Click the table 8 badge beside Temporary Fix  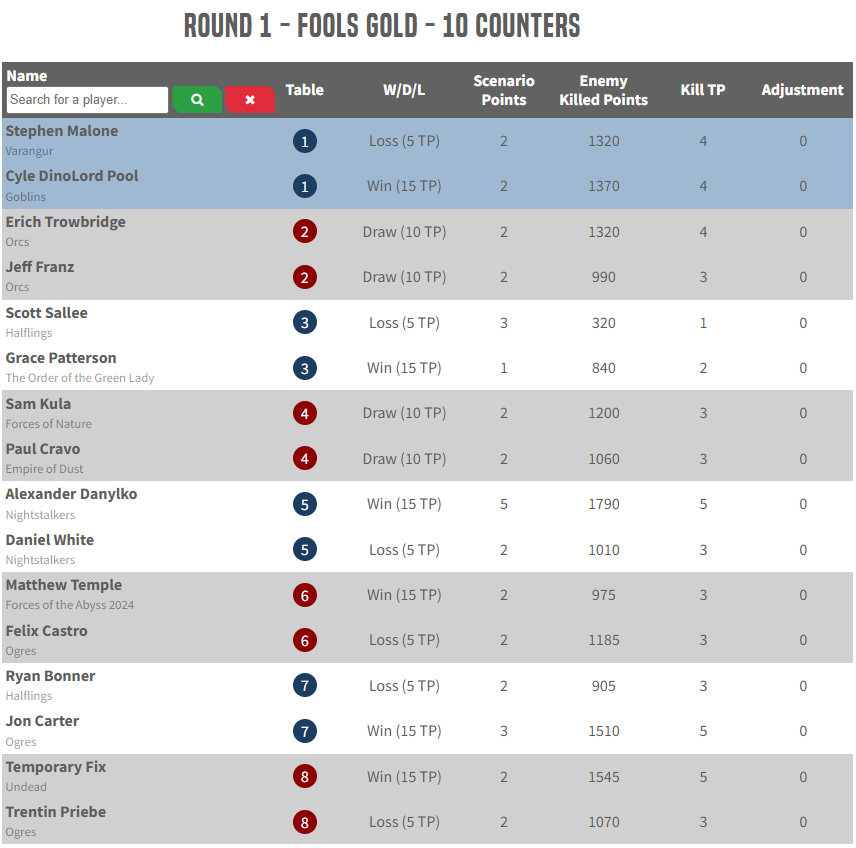pyautogui.click(x=305, y=776)
